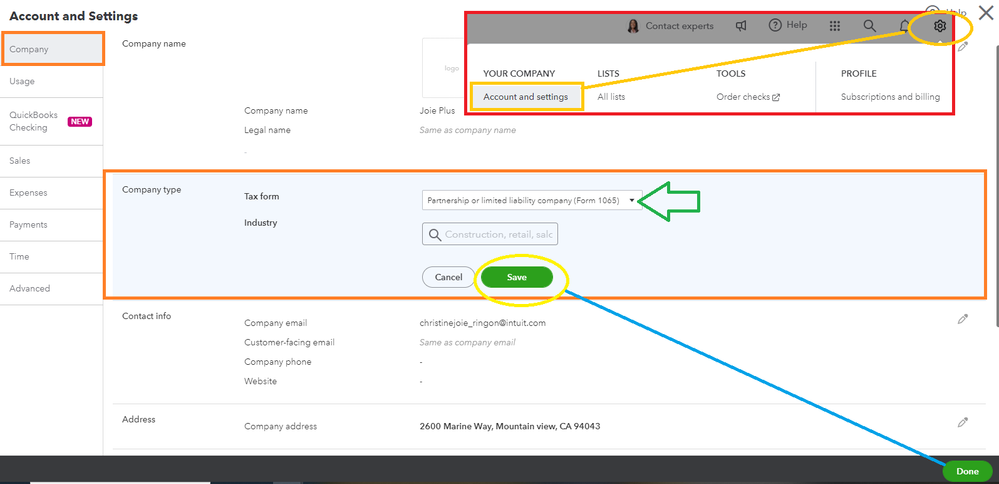Click the Legal name value text
Viewport: 999px width, 484px height.
point(468,130)
